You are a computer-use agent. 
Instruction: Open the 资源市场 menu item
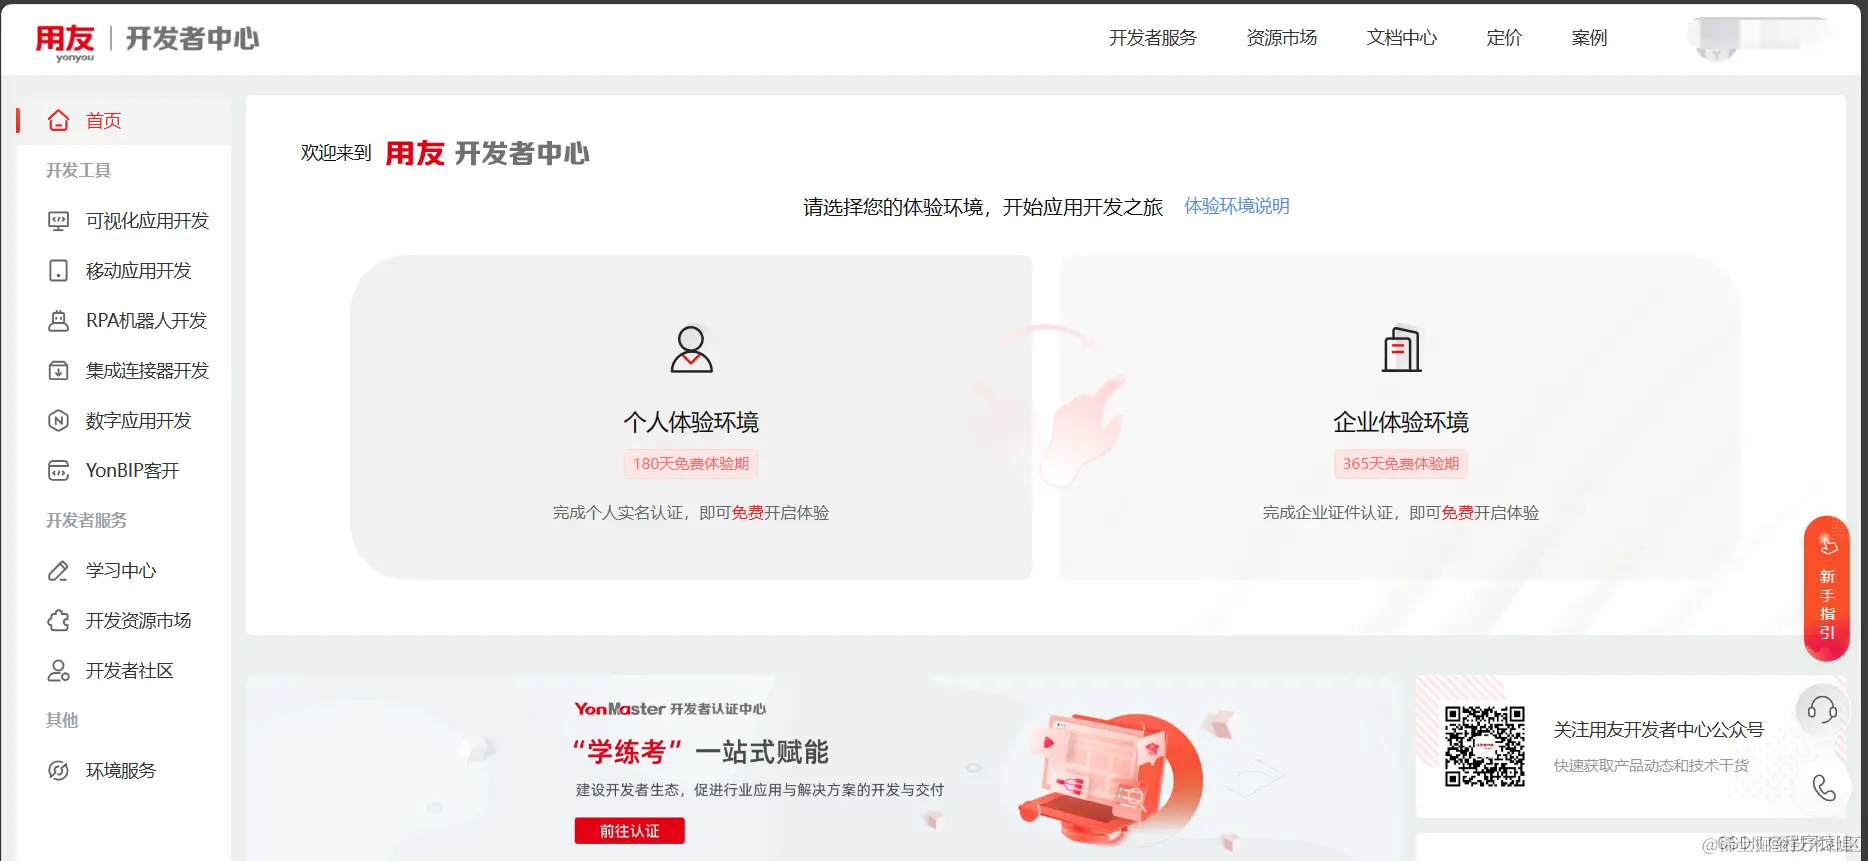pos(1281,38)
